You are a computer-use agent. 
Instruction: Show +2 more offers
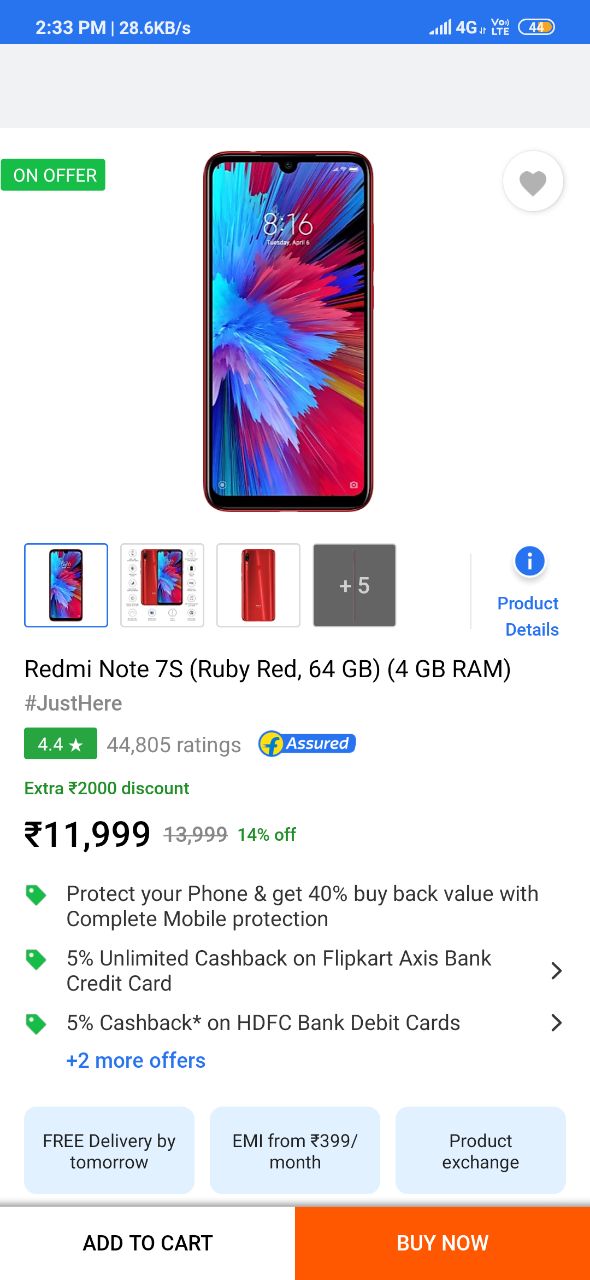pos(136,1061)
